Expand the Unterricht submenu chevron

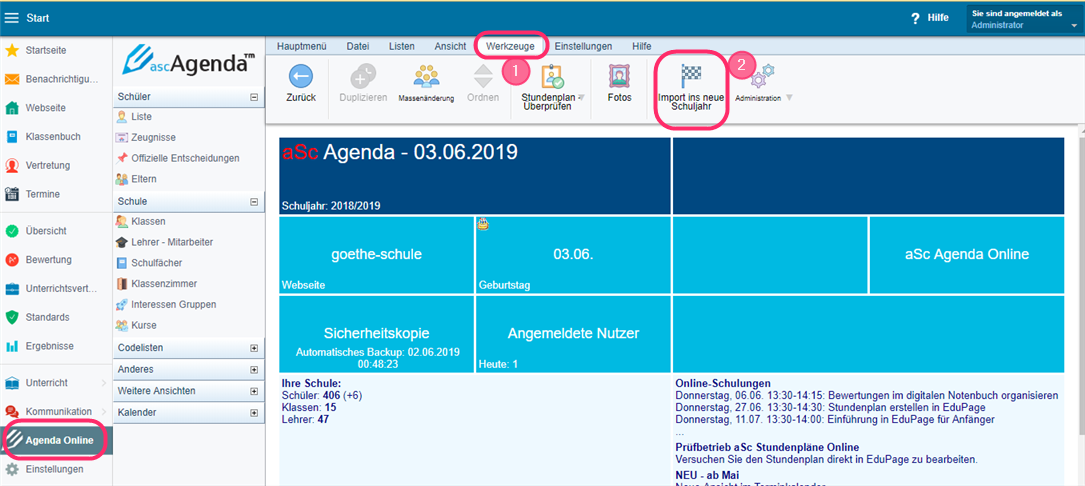(x=104, y=383)
